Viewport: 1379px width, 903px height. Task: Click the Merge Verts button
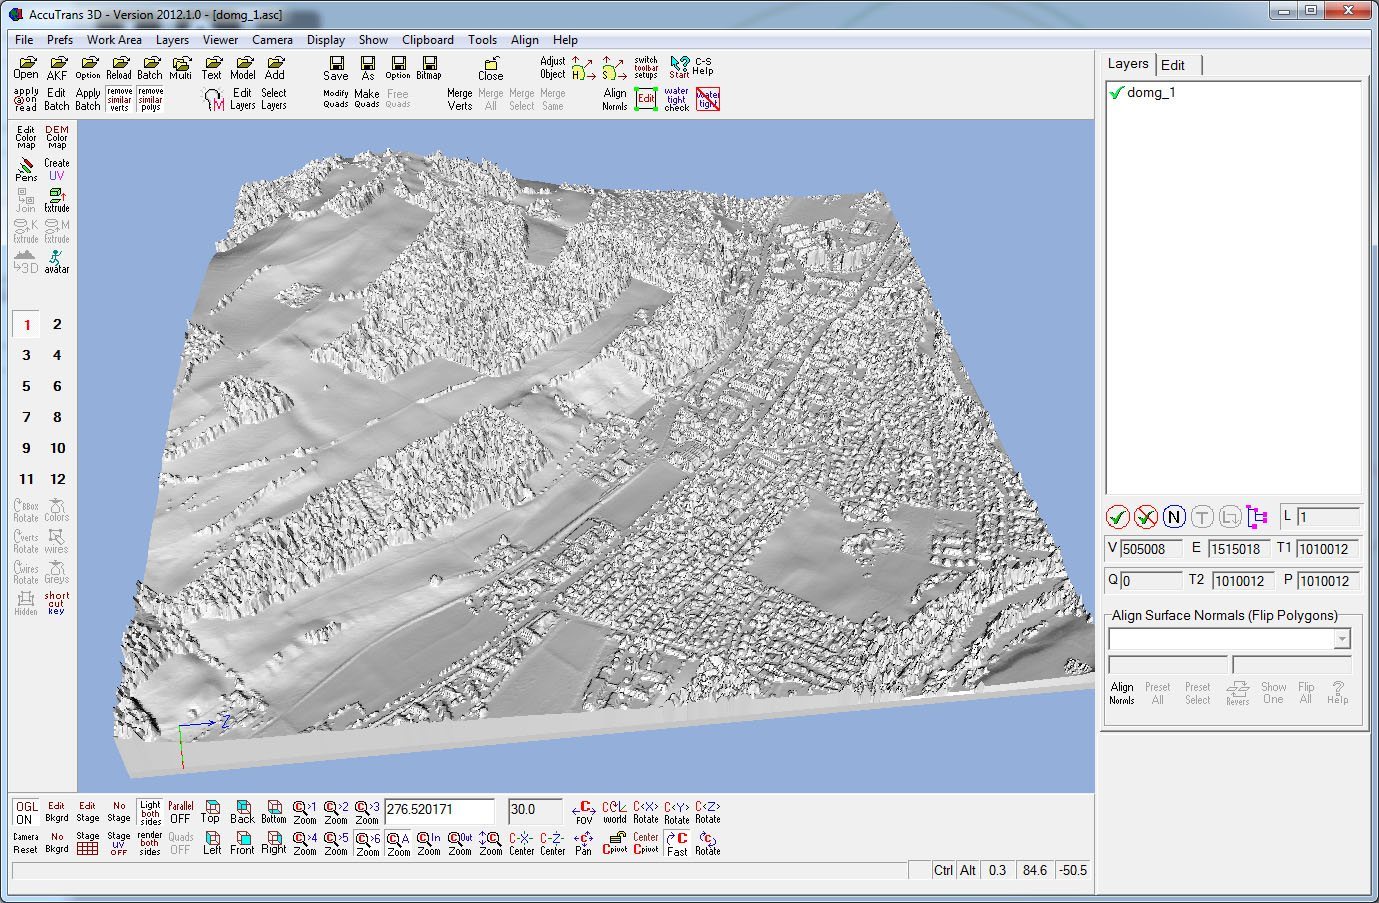point(459,99)
